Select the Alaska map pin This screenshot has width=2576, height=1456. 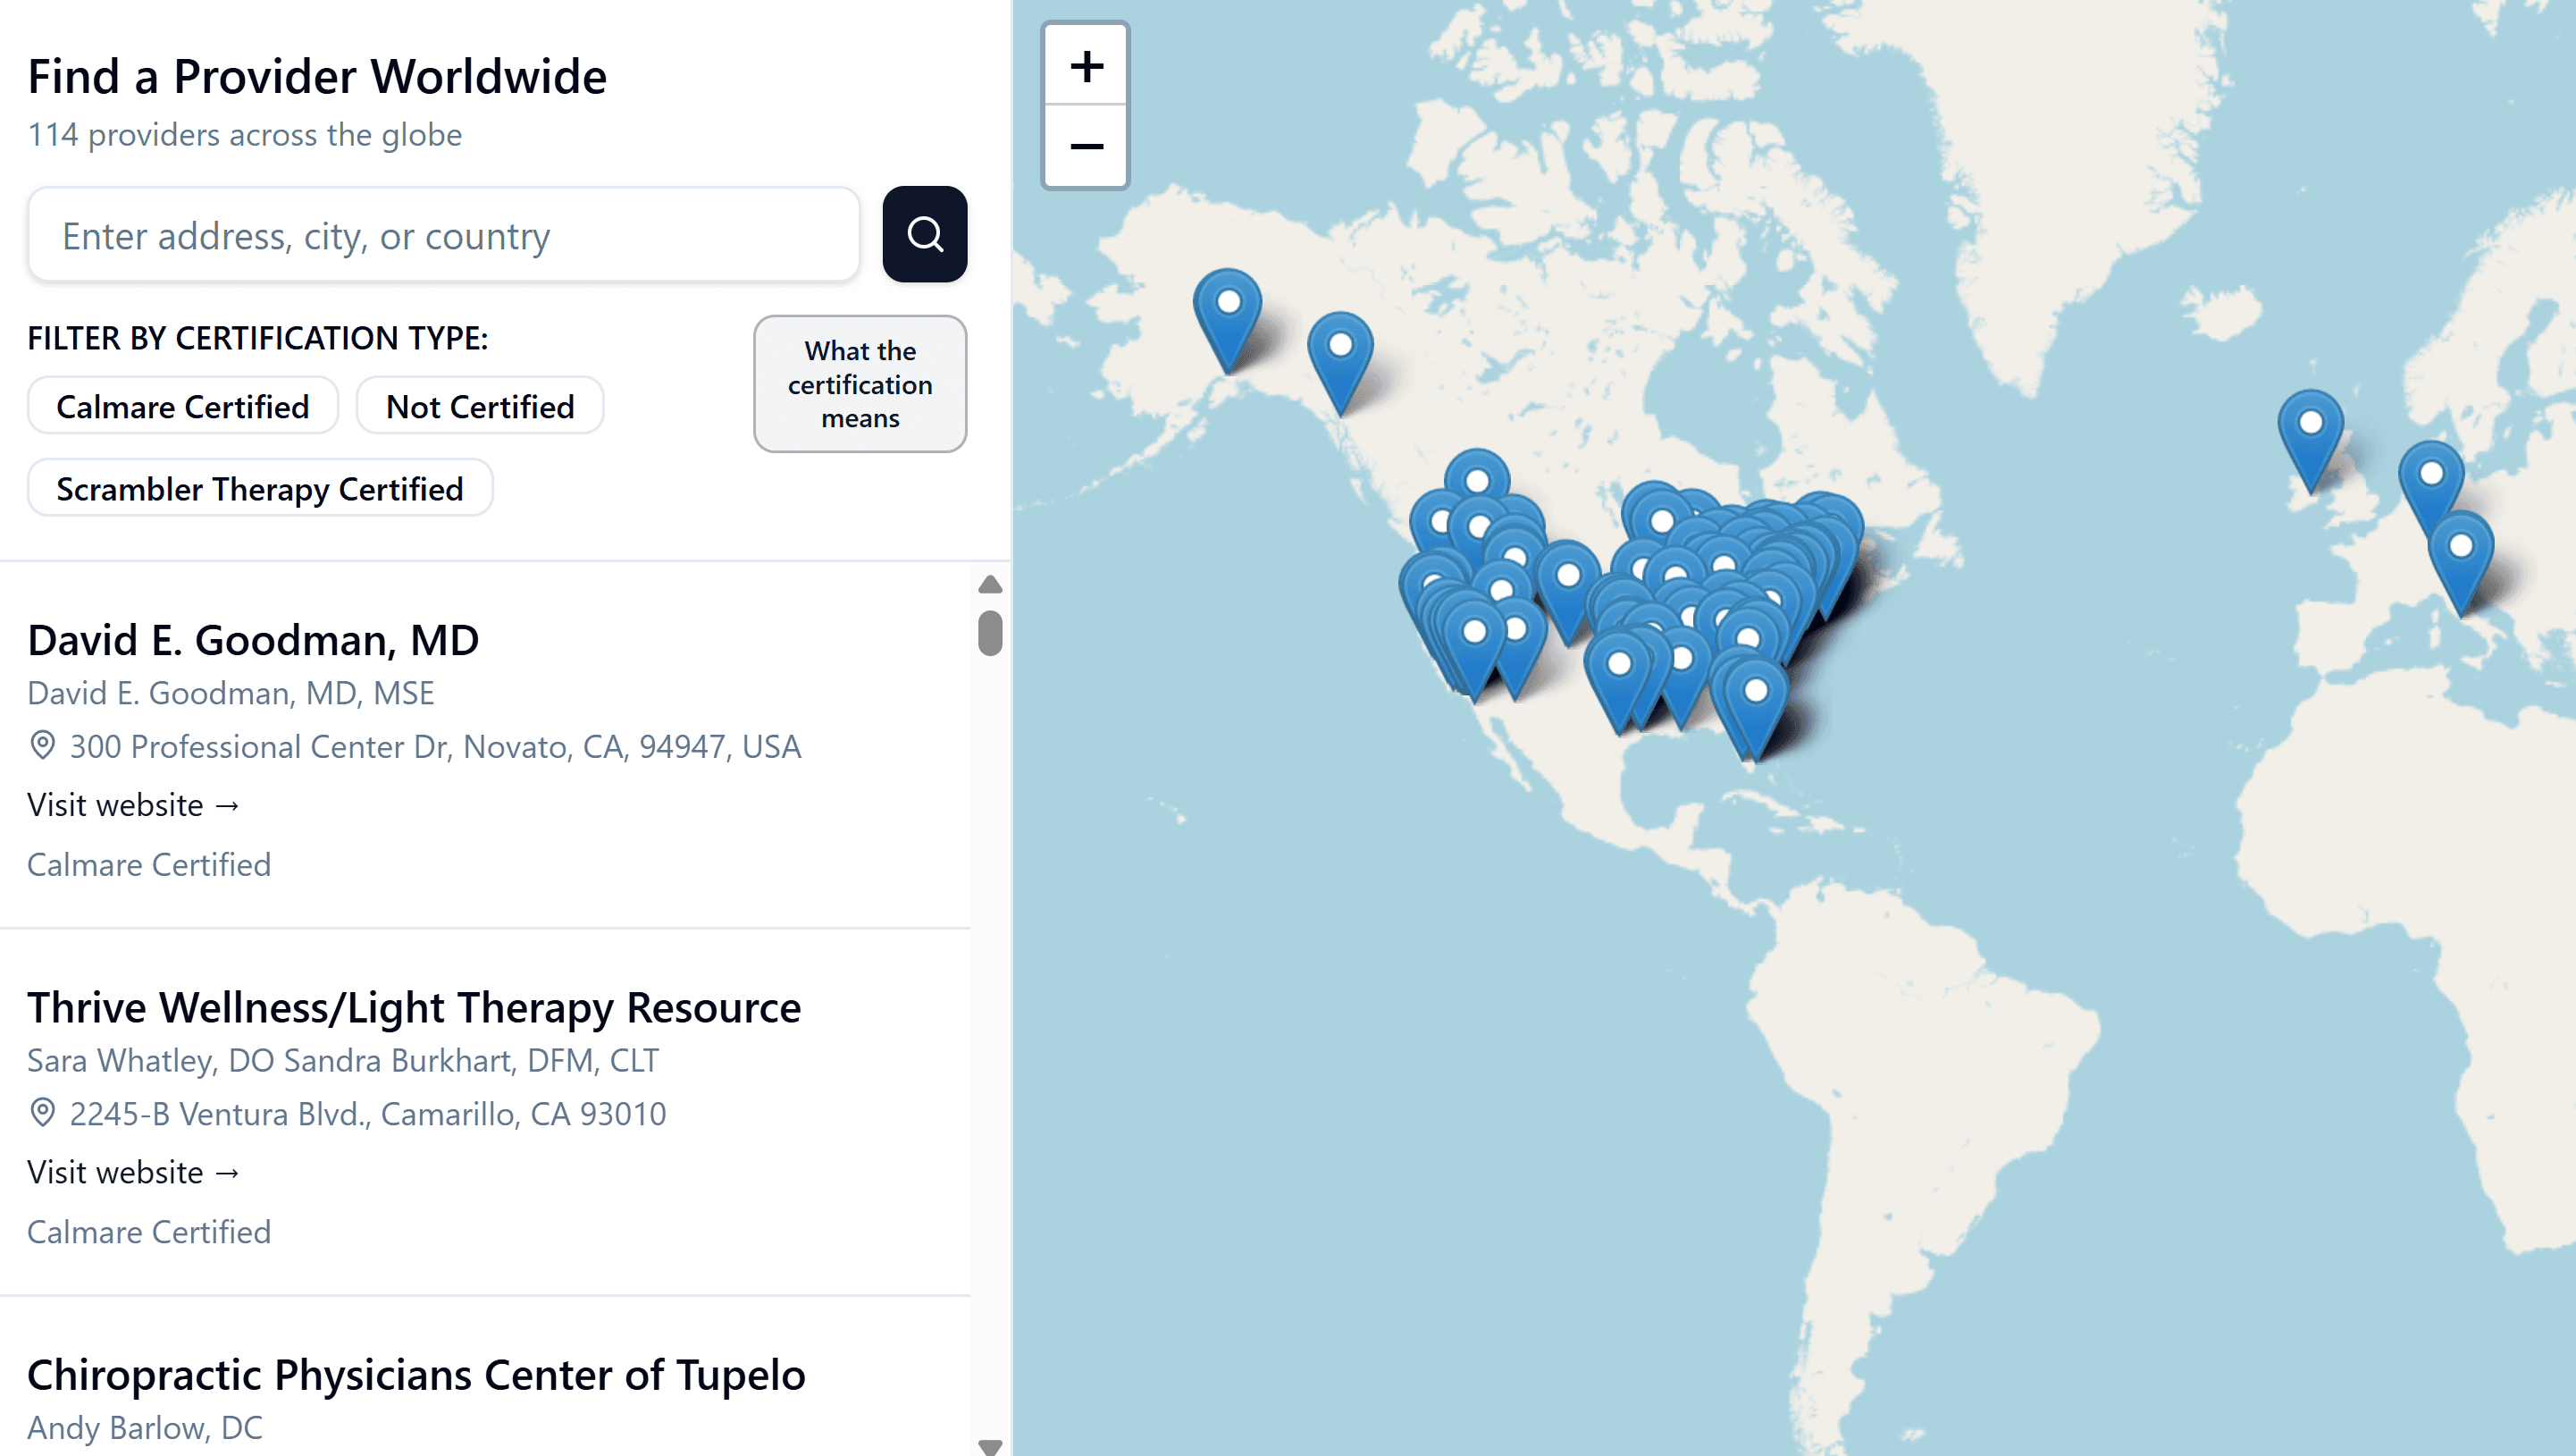(1228, 320)
